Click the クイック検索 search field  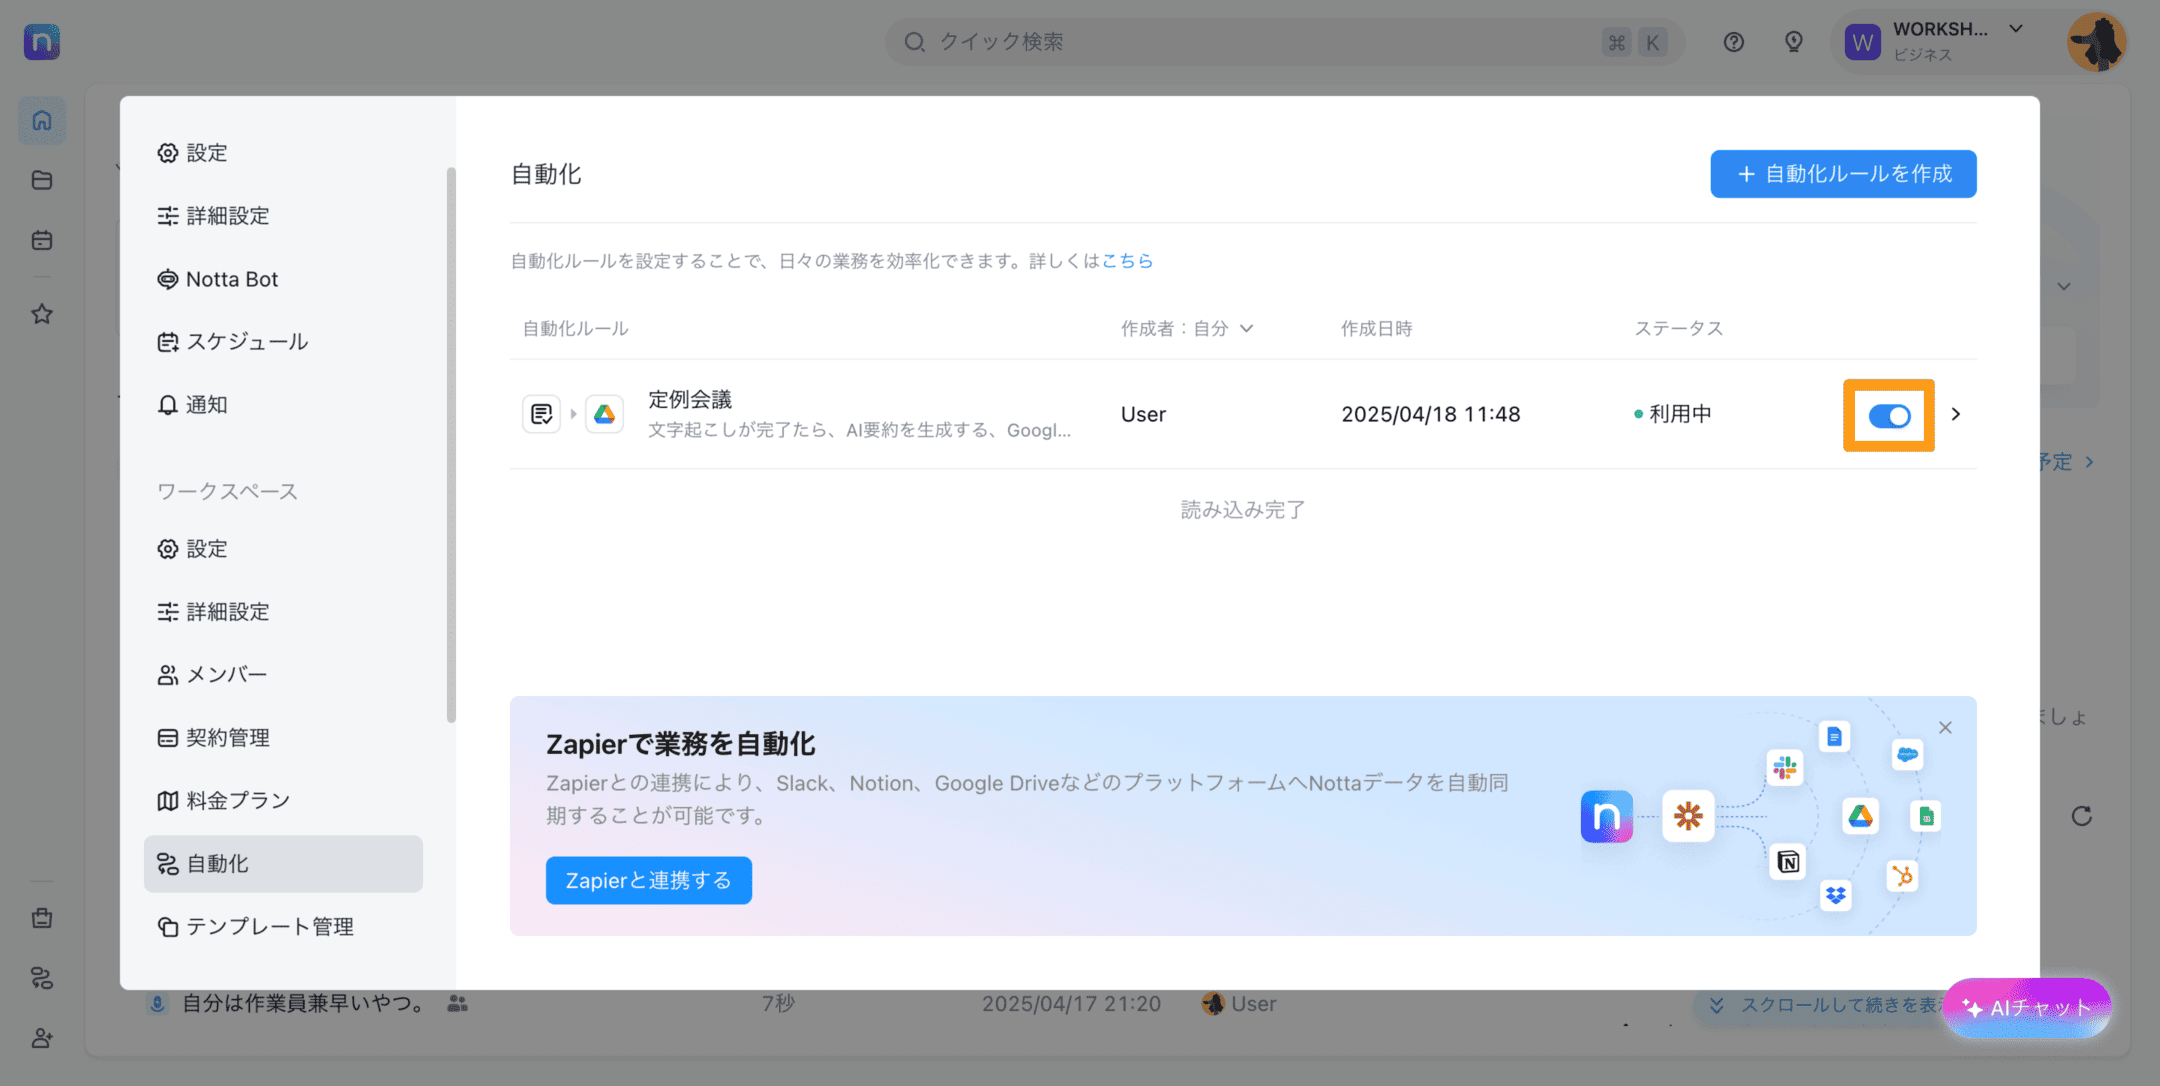(1285, 42)
